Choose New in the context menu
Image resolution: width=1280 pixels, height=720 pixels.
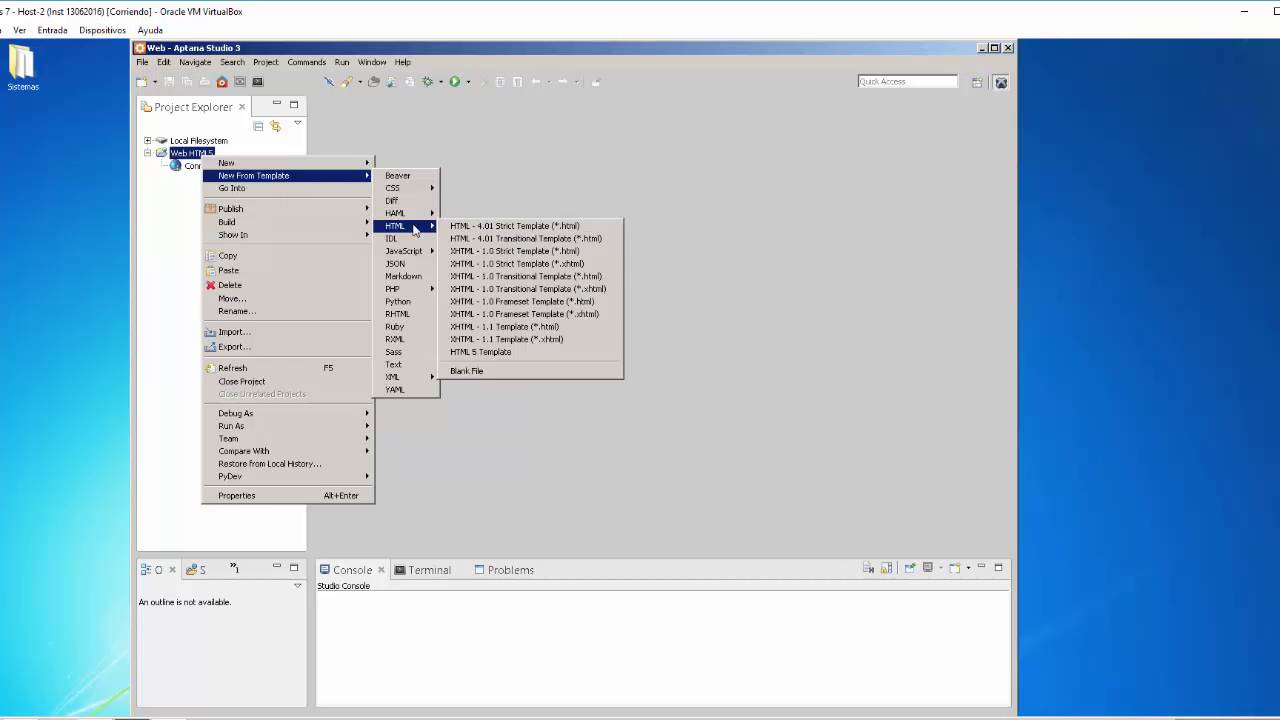[x=288, y=163]
